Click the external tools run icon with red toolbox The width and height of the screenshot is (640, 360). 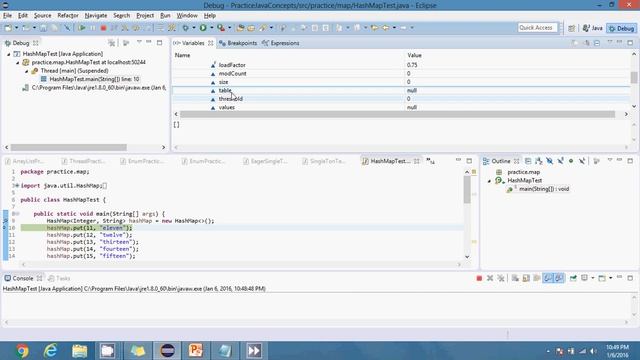(x=221, y=28)
